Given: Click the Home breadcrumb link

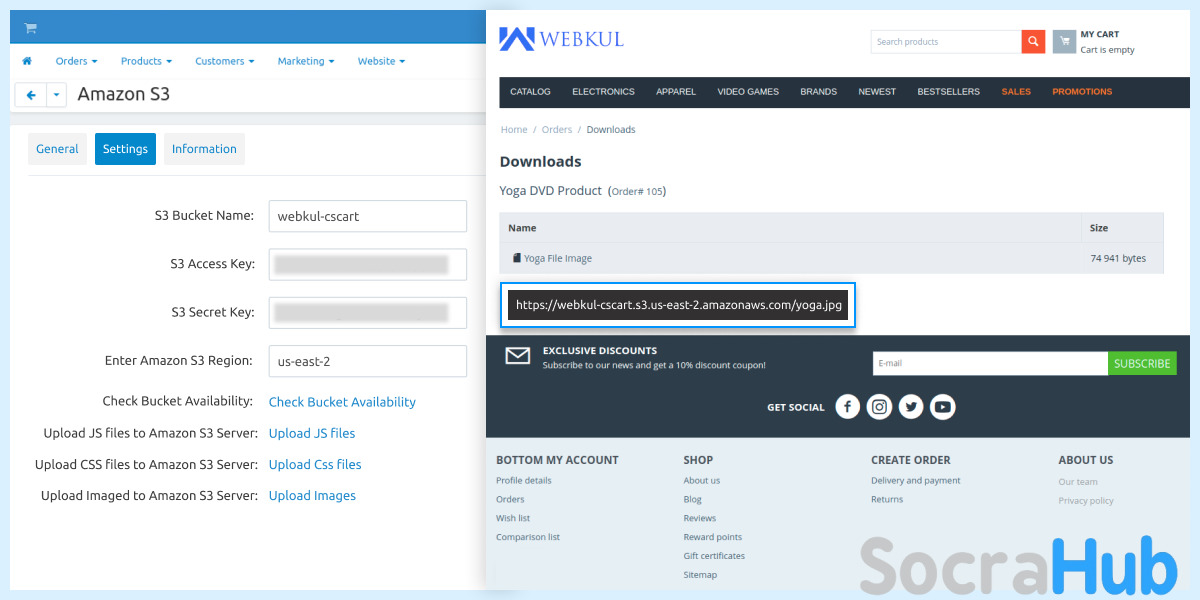Looking at the screenshot, I should click(514, 130).
